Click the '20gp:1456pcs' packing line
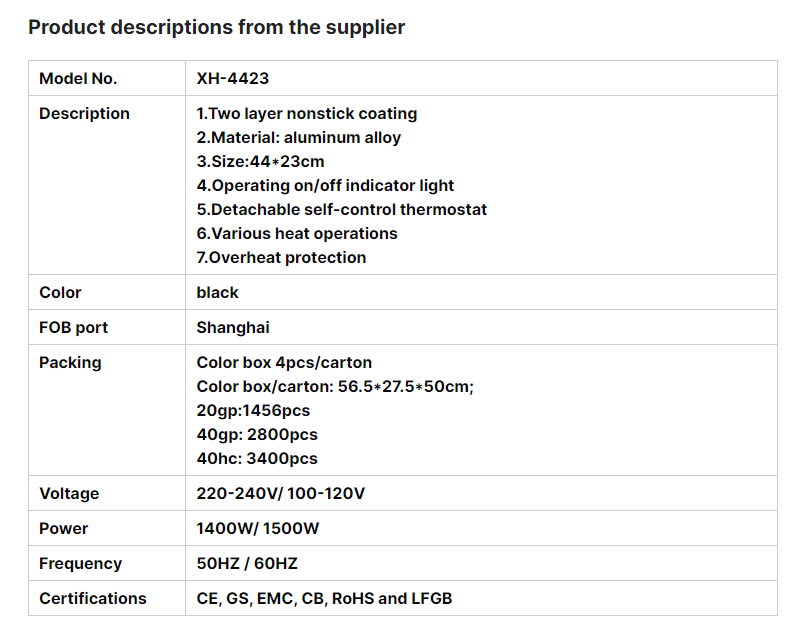Screen dimensions: 795x638 [x=254, y=410]
